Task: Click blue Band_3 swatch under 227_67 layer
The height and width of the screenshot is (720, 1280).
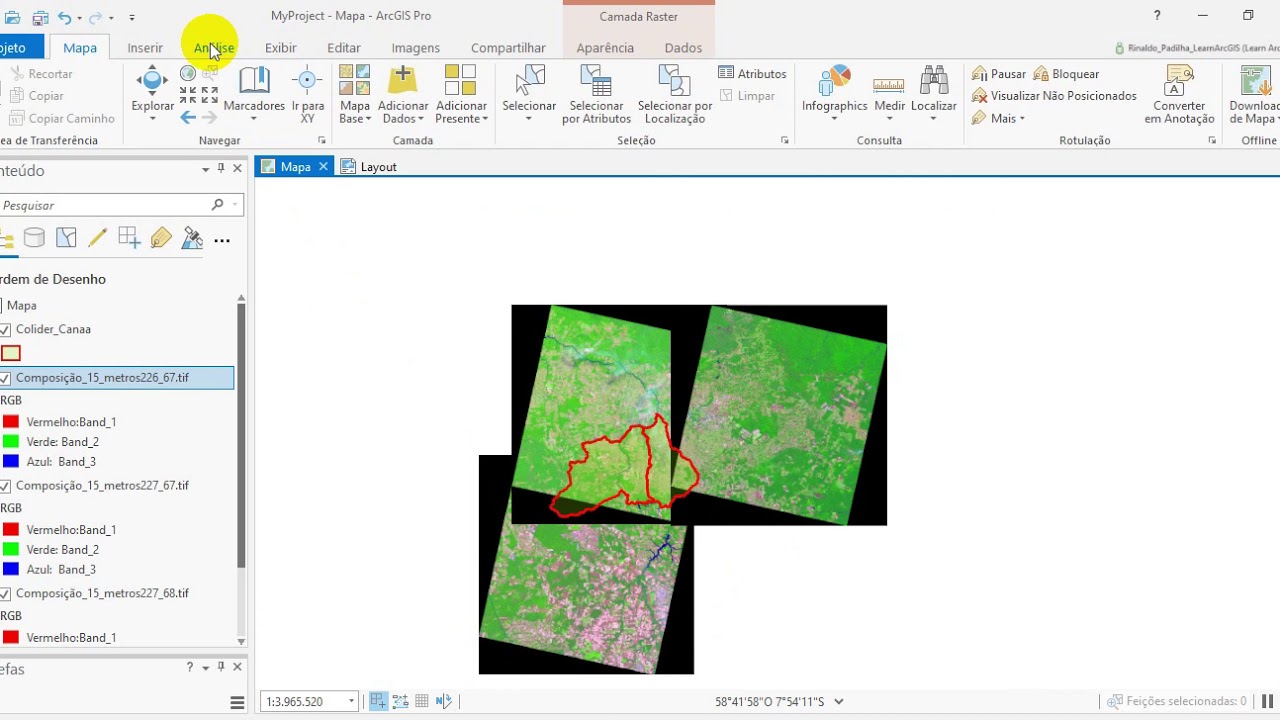Action: tap(11, 570)
